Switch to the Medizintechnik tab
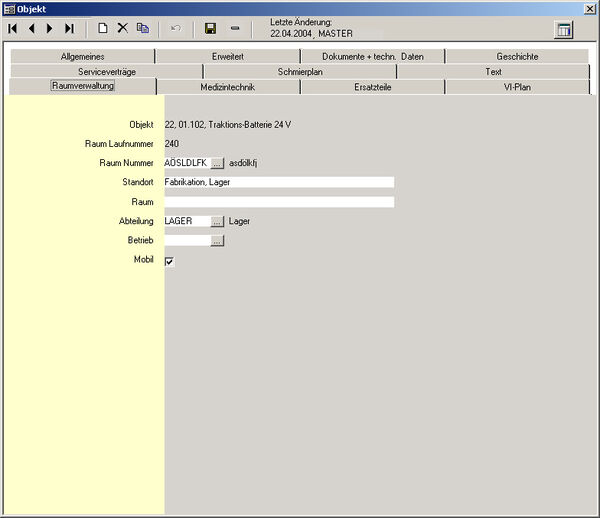 tap(228, 87)
